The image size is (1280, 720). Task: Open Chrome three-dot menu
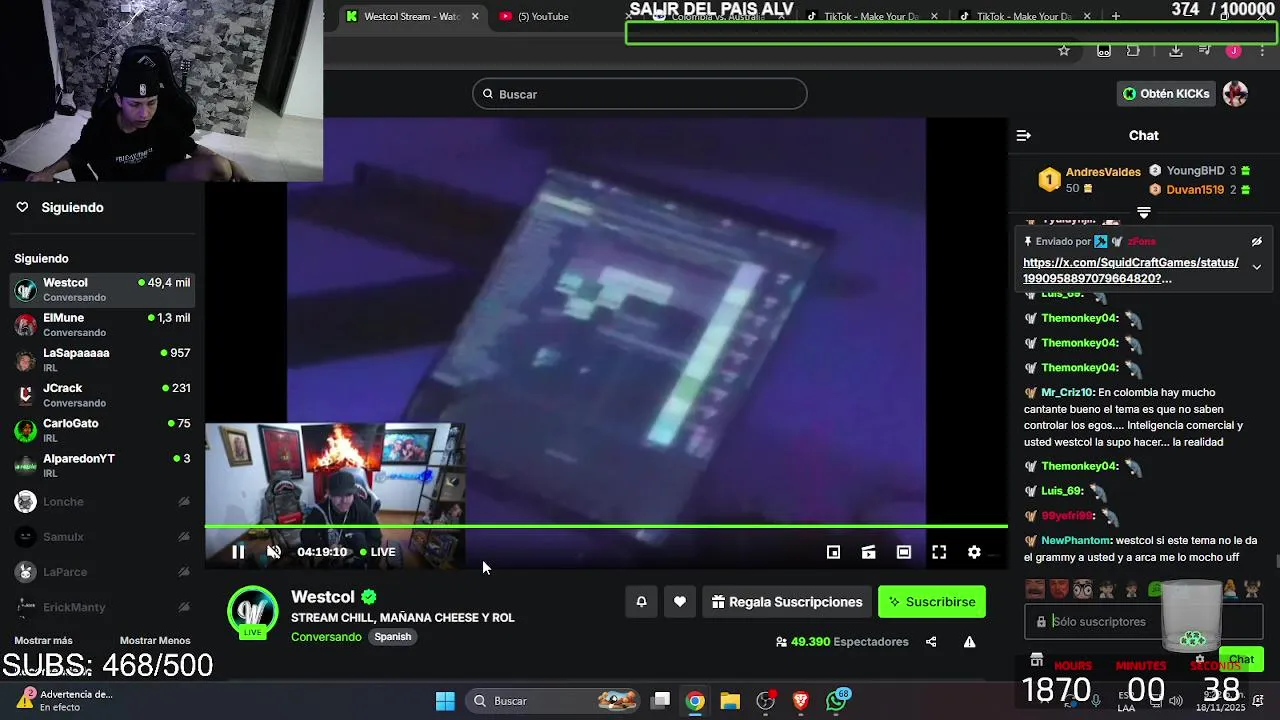coord(1262,51)
